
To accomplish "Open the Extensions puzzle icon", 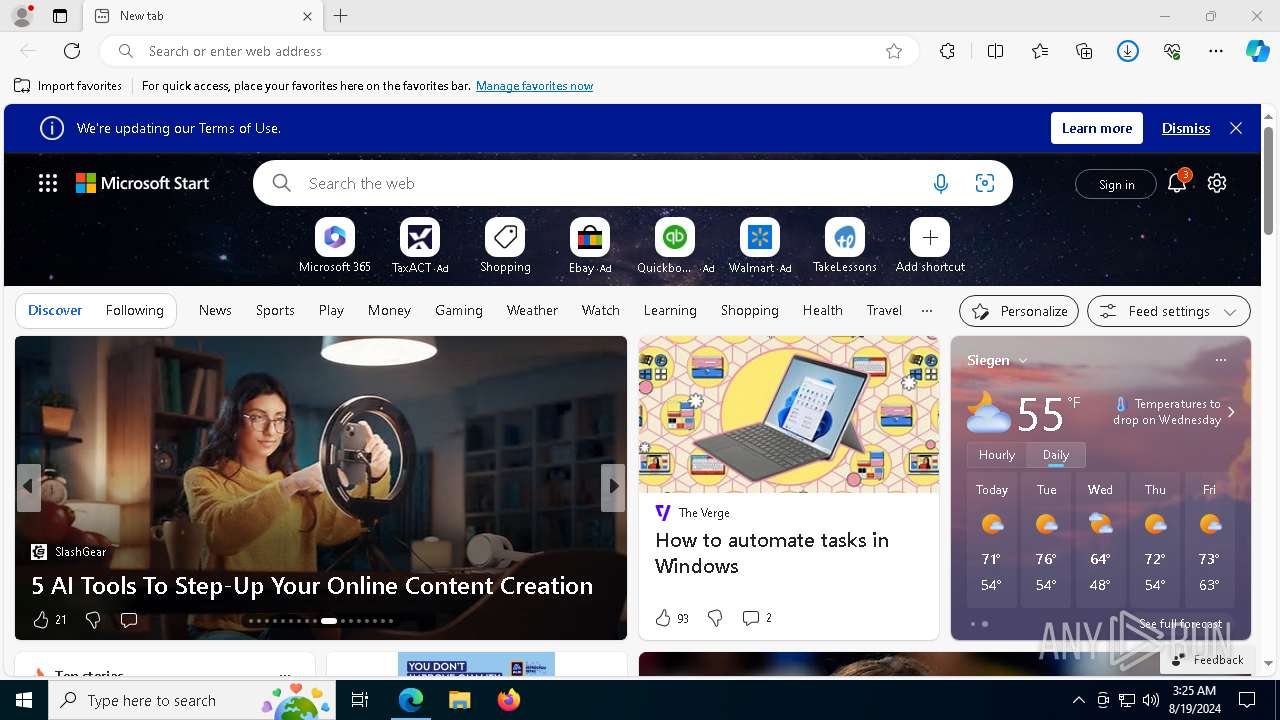I will (947, 51).
